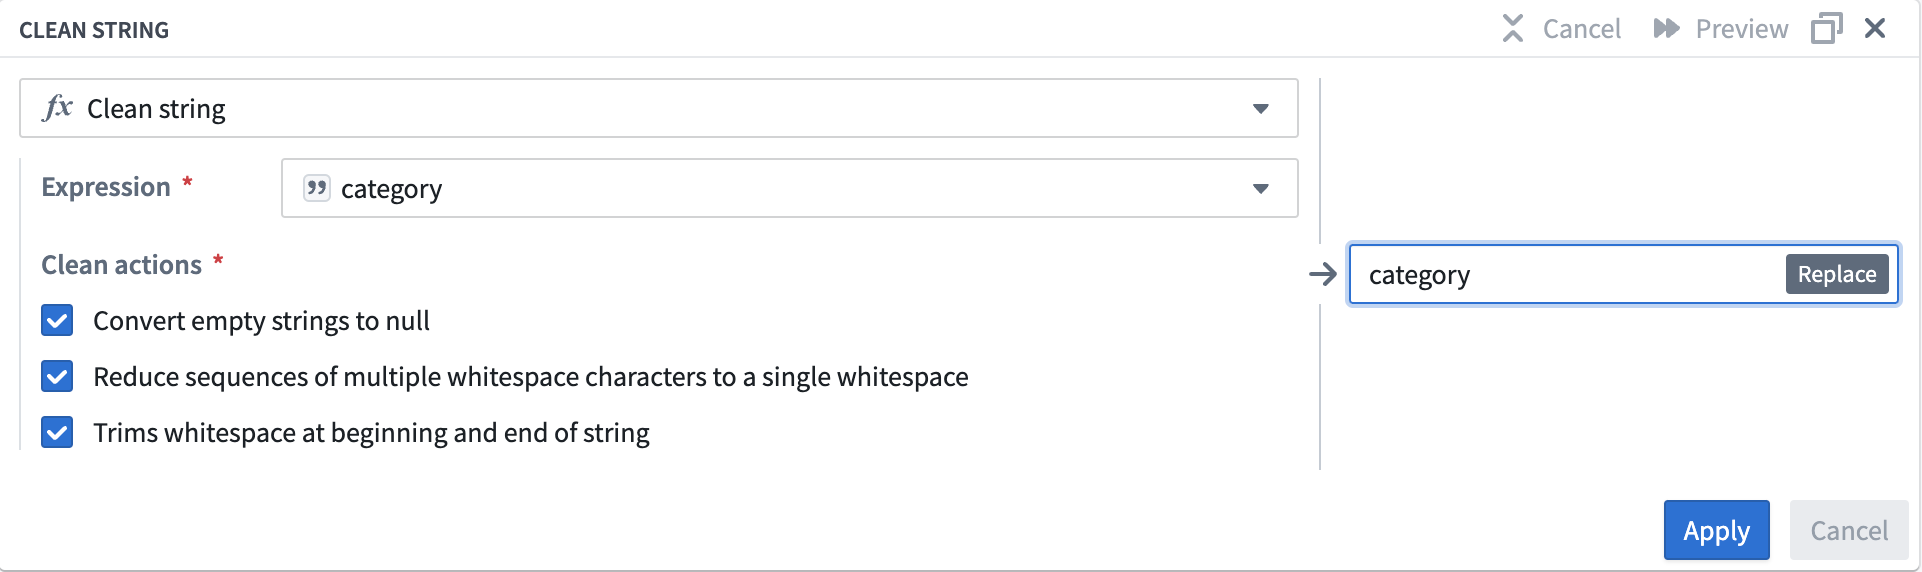This screenshot has width=1922, height=572.
Task: Click the Cancel label in header
Action: click(x=1581, y=29)
